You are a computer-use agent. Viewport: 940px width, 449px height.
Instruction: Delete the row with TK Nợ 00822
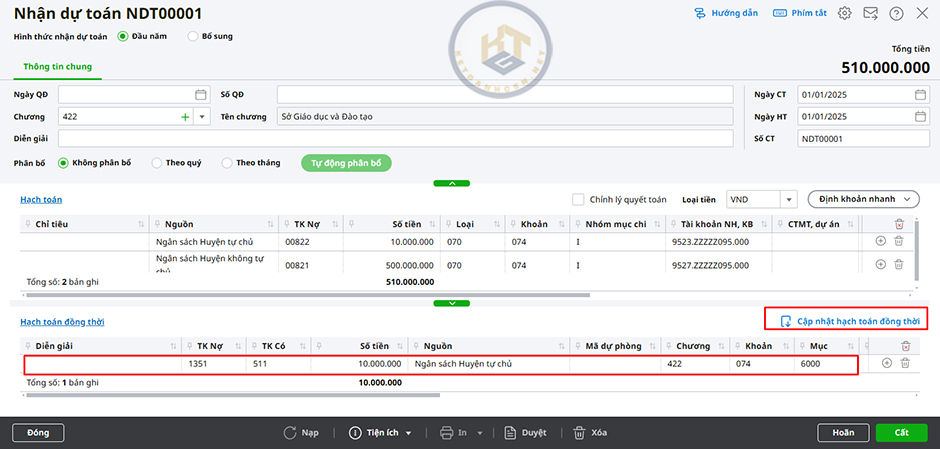(x=899, y=241)
